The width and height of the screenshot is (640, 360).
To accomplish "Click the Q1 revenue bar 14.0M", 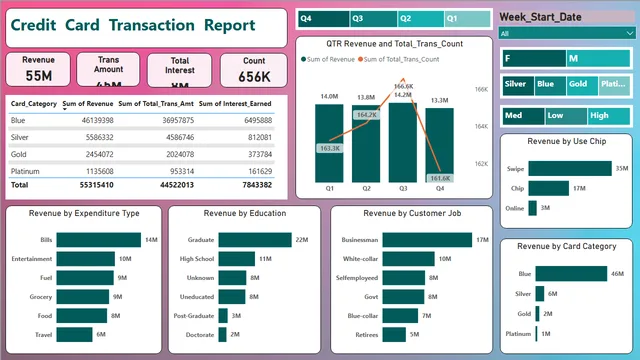I will (x=329, y=143).
